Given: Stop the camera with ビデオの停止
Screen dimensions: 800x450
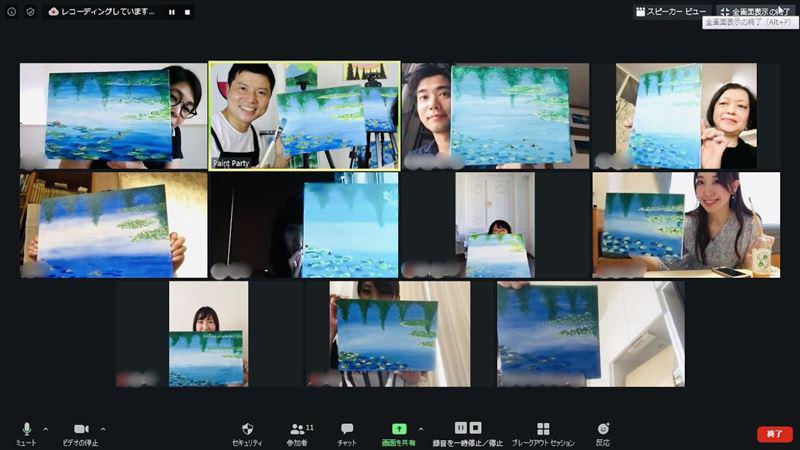Looking at the screenshot, I should 81,434.
